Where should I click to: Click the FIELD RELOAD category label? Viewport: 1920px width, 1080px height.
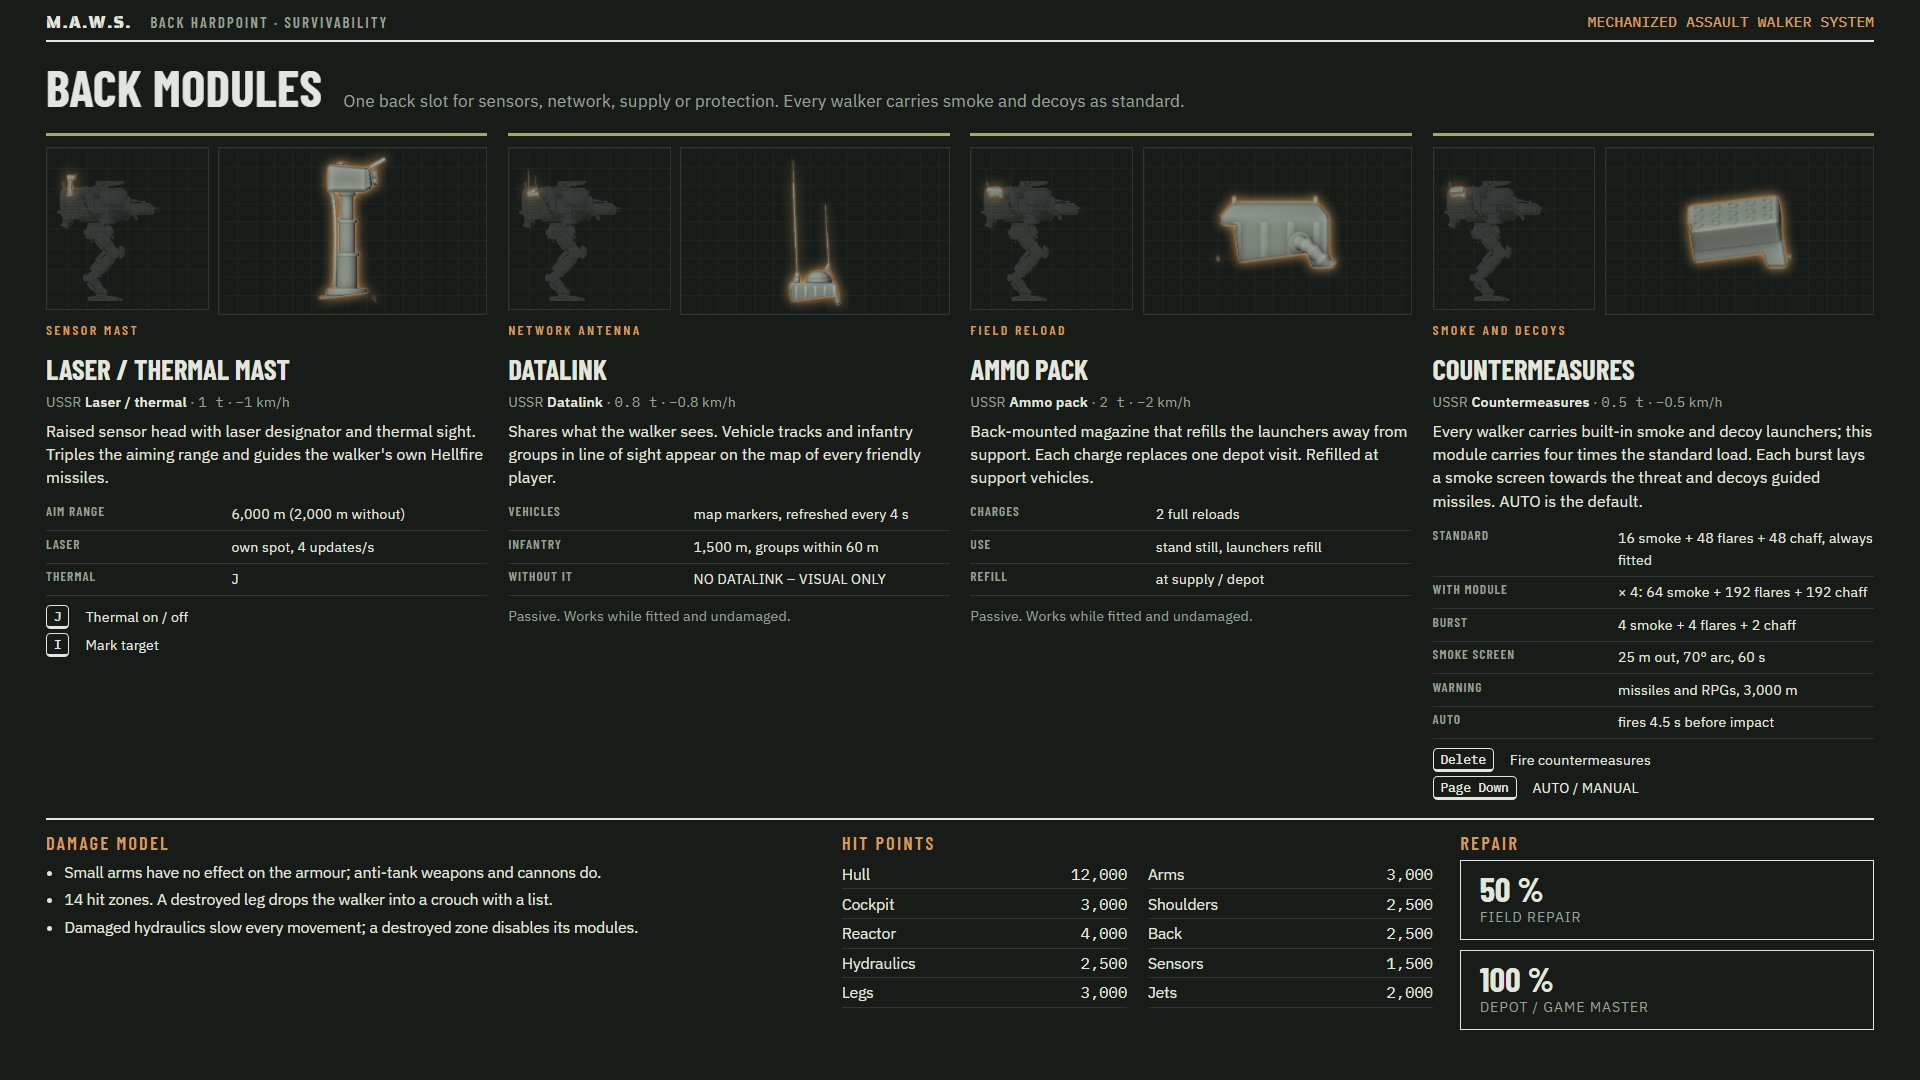pyautogui.click(x=1018, y=331)
